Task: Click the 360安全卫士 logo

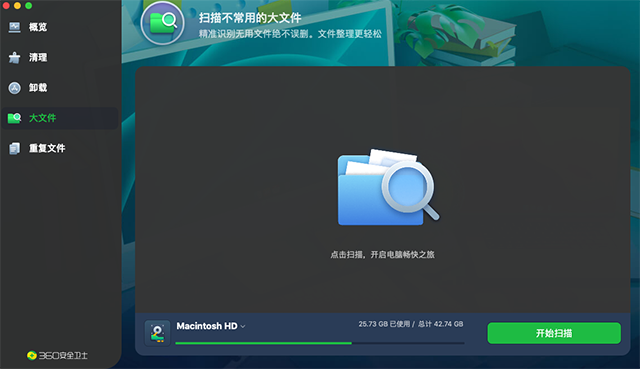Action: [57, 356]
